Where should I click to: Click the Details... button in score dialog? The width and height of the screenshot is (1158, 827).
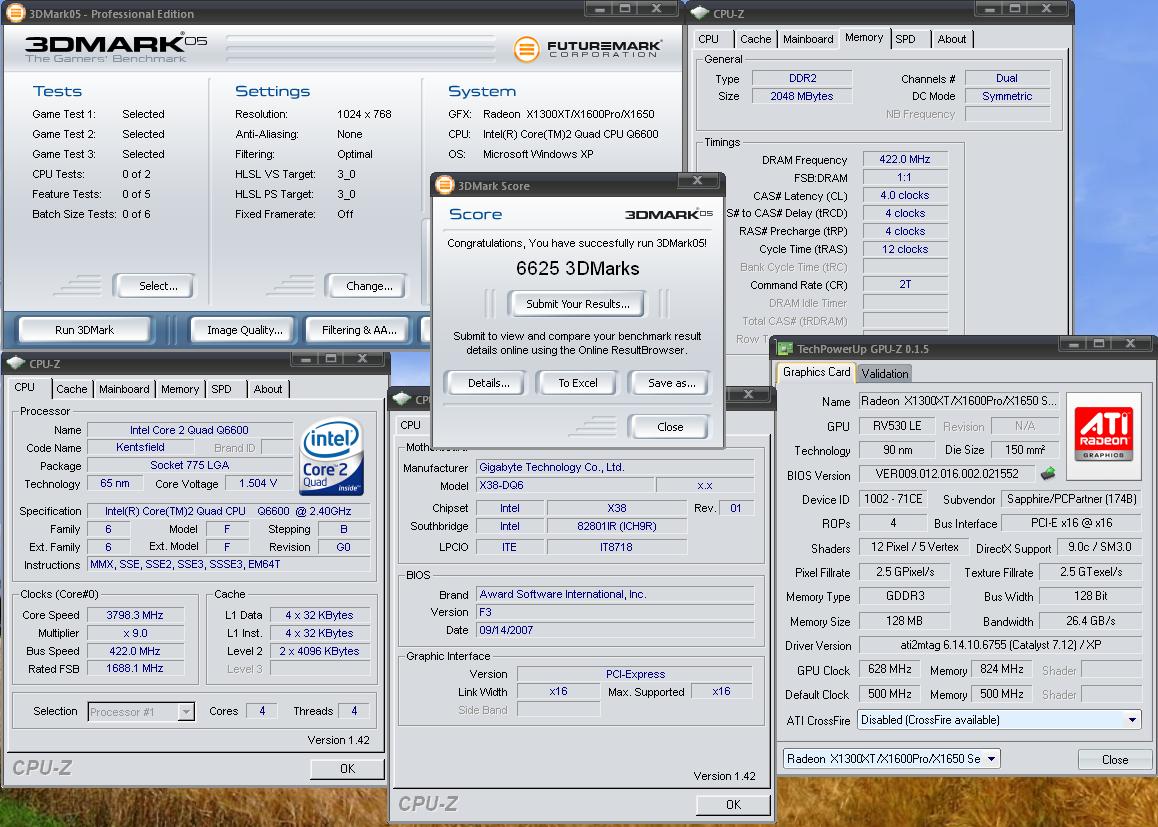486,382
